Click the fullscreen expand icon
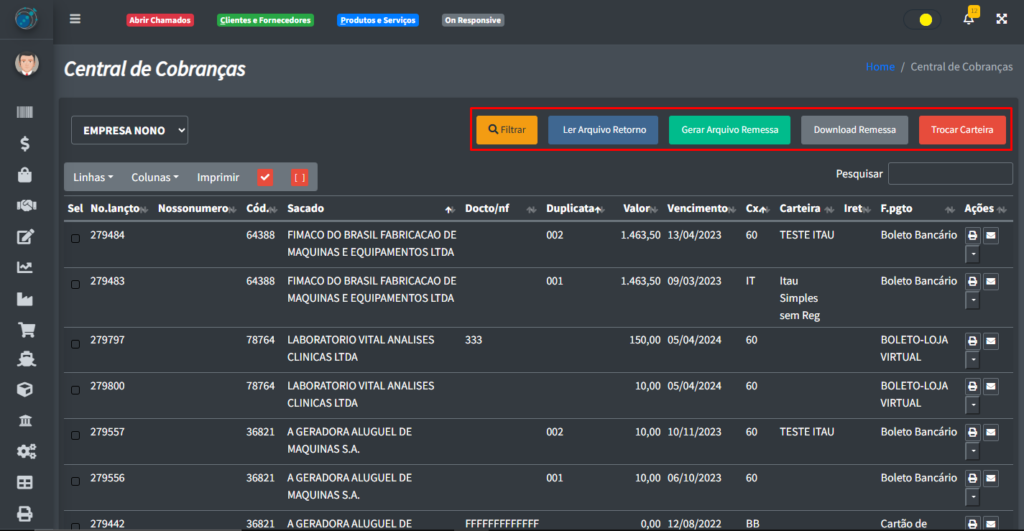Screen dimensions: 1024x531 1001,19
